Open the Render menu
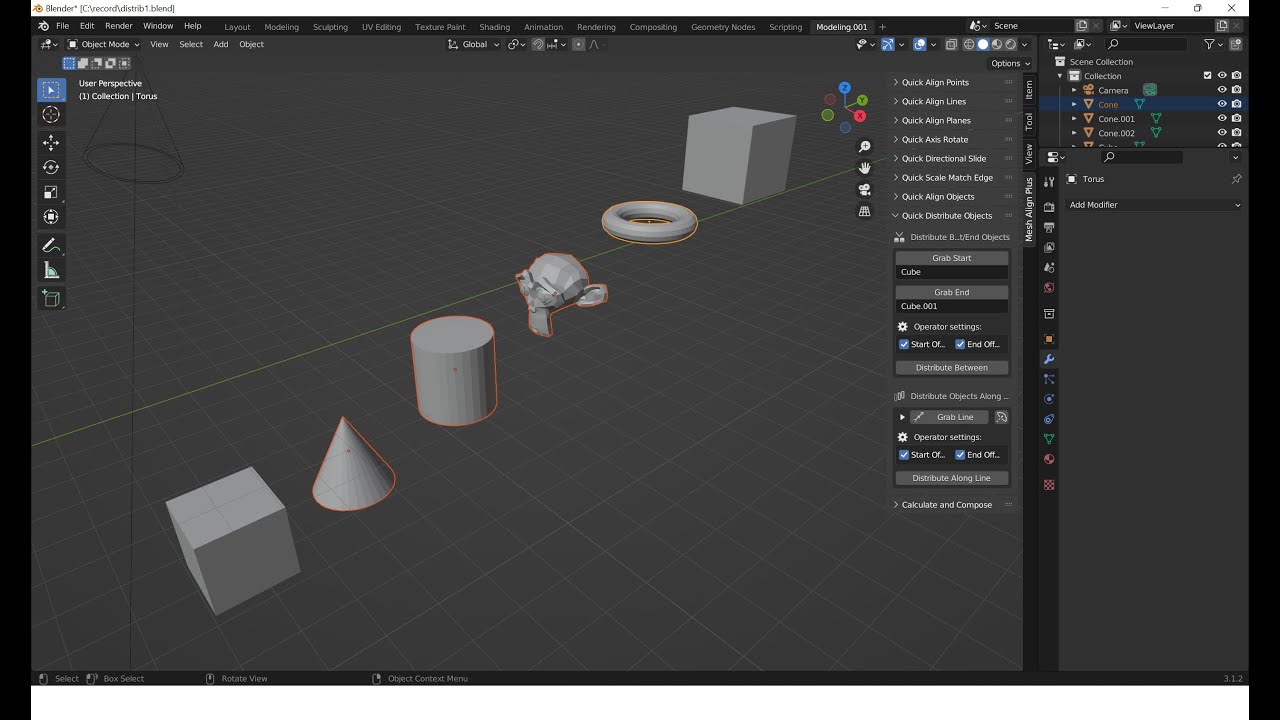1280x720 pixels. click(118, 26)
